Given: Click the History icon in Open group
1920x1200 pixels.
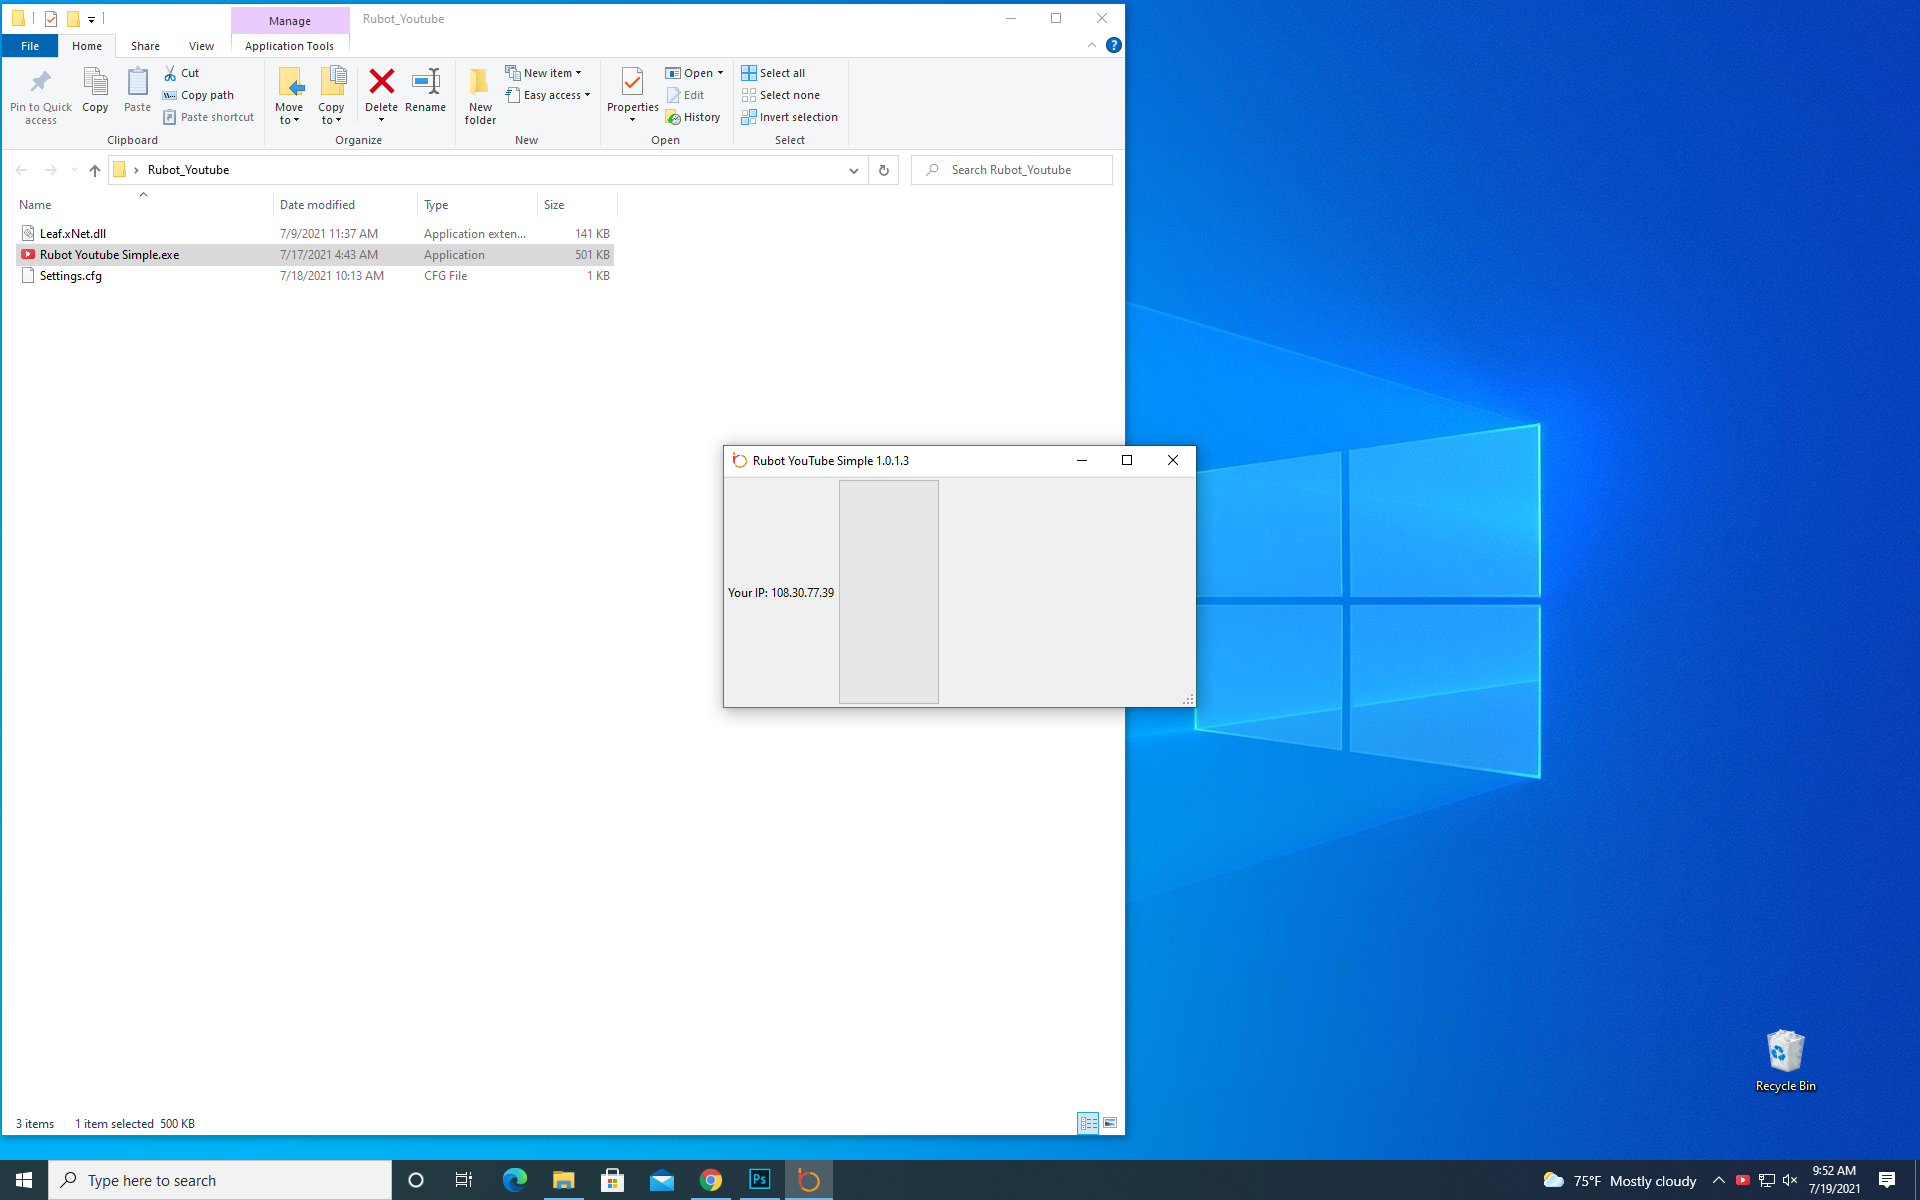Looking at the screenshot, I should 693,117.
